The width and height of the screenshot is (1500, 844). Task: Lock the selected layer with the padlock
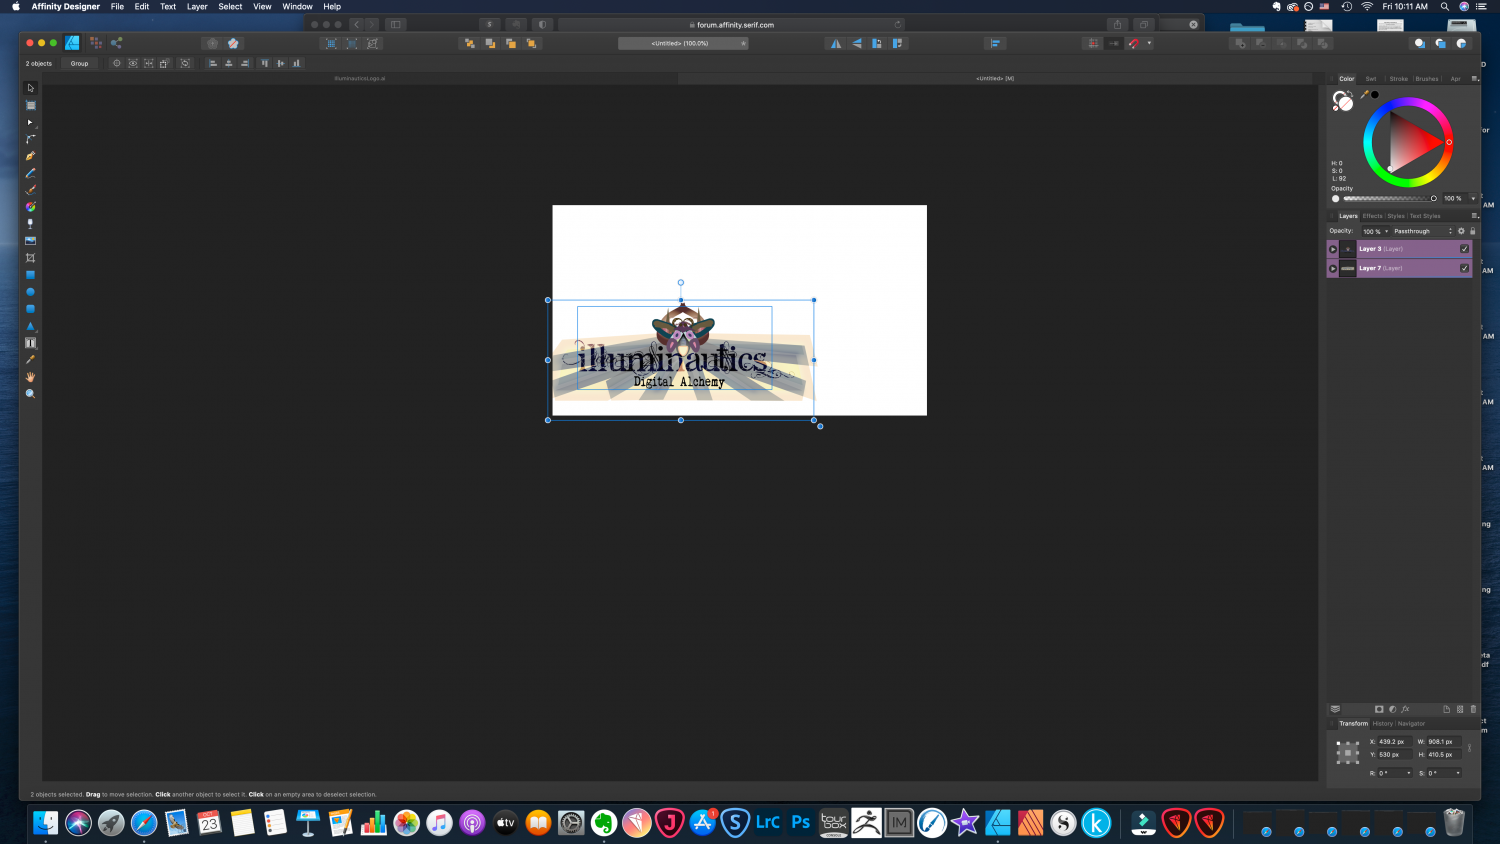(1473, 231)
